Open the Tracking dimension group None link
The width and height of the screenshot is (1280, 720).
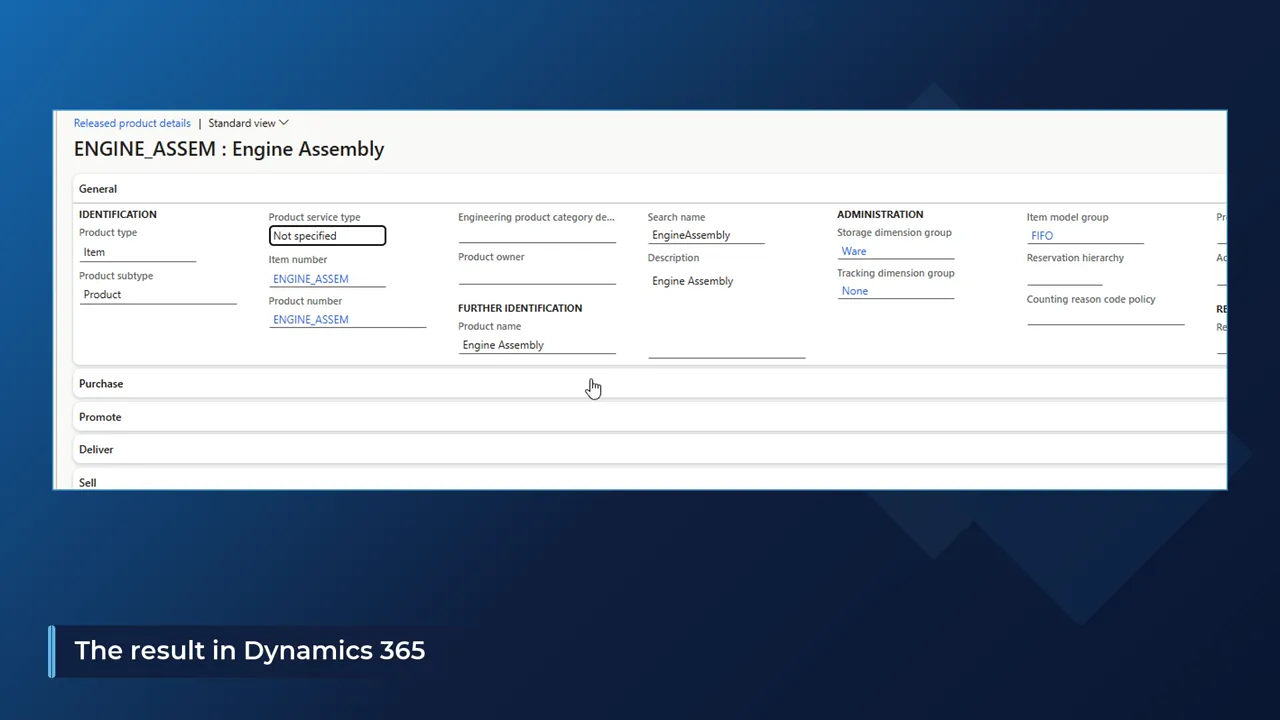coord(855,291)
